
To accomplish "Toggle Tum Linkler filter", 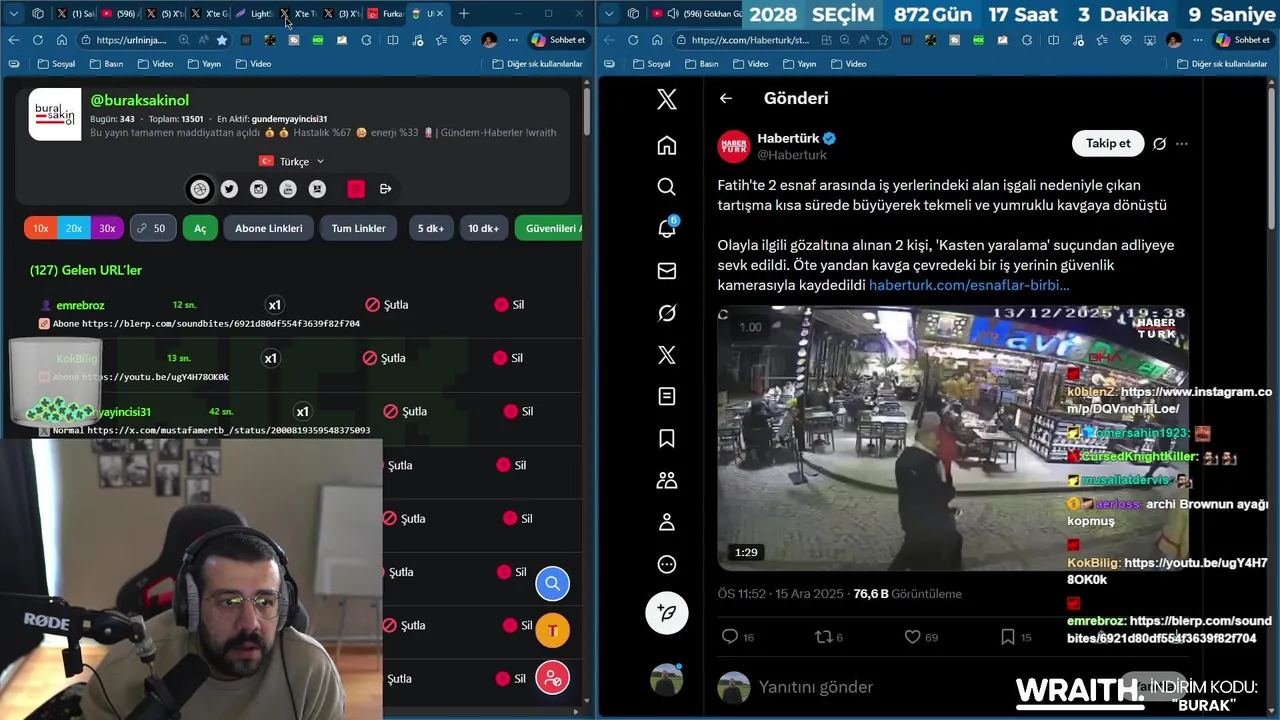I will [x=358, y=228].
